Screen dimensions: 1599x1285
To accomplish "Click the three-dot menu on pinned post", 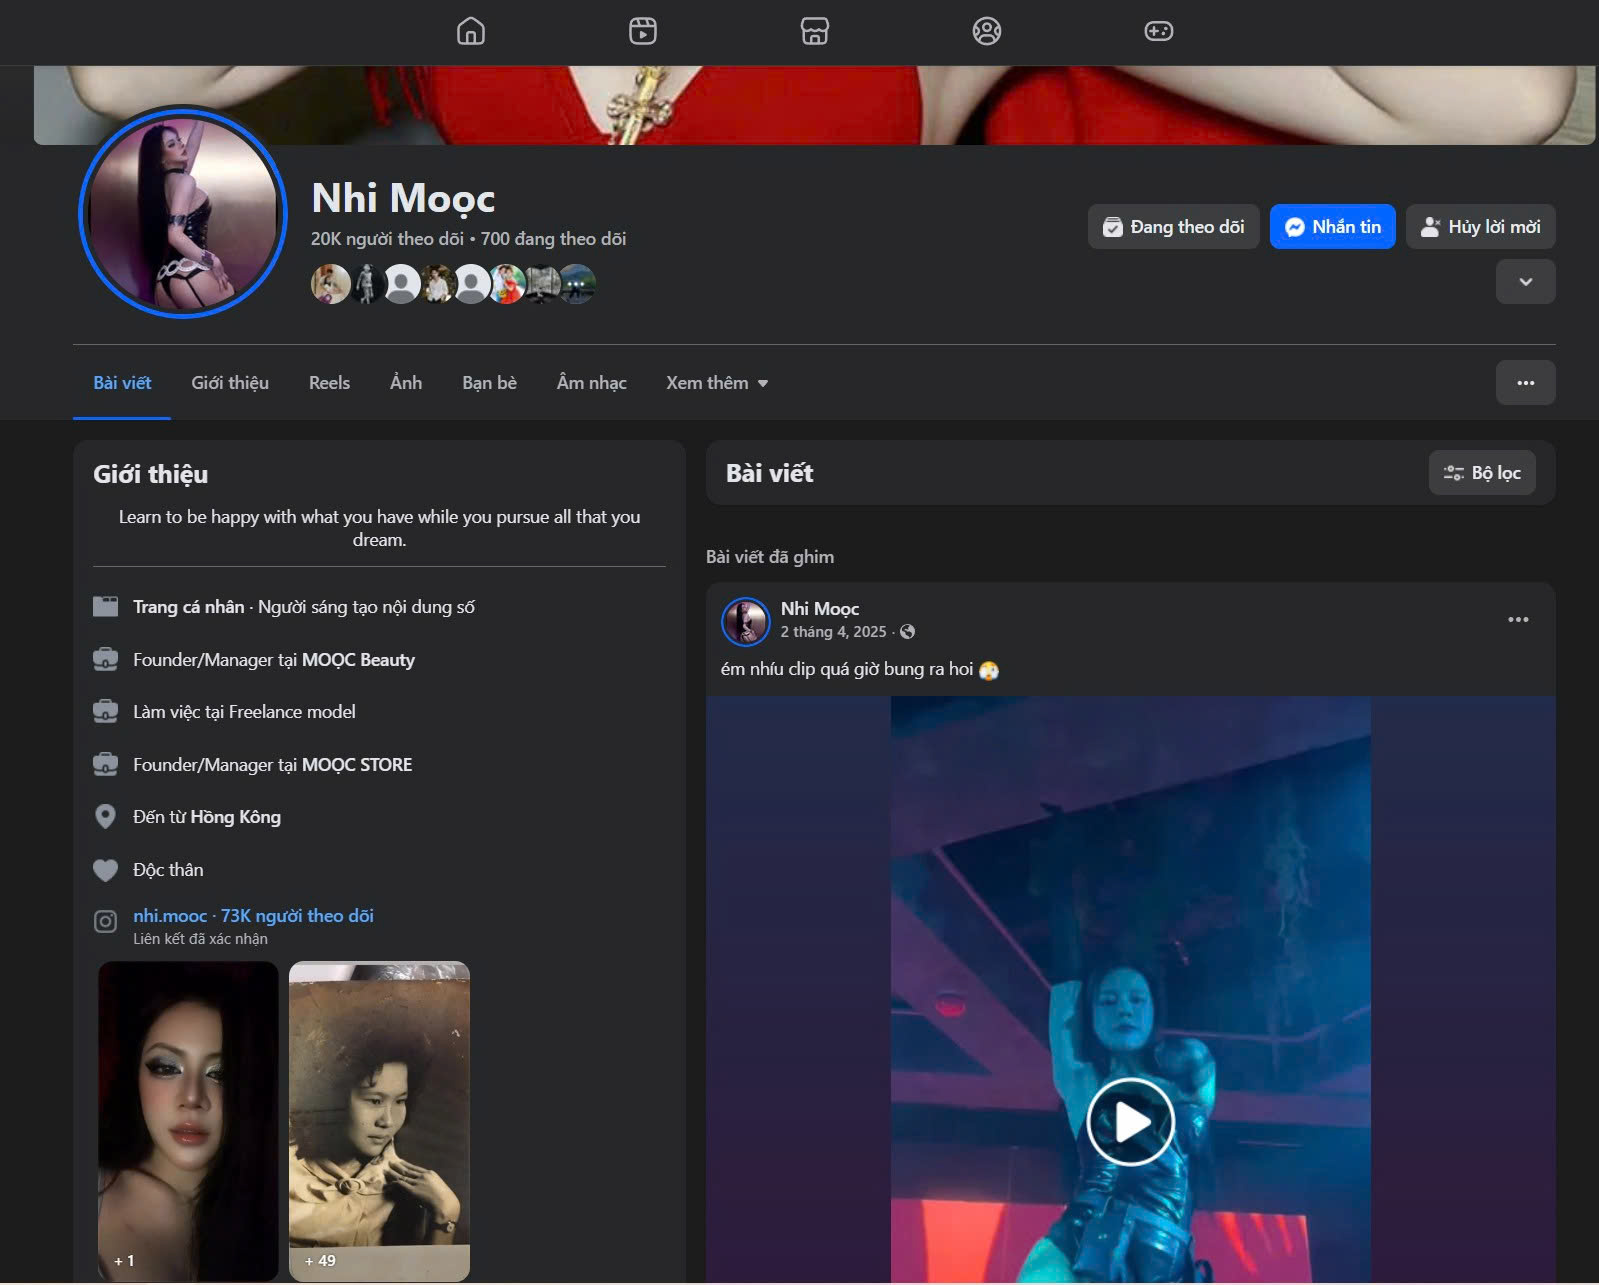I will click(1517, 620).
